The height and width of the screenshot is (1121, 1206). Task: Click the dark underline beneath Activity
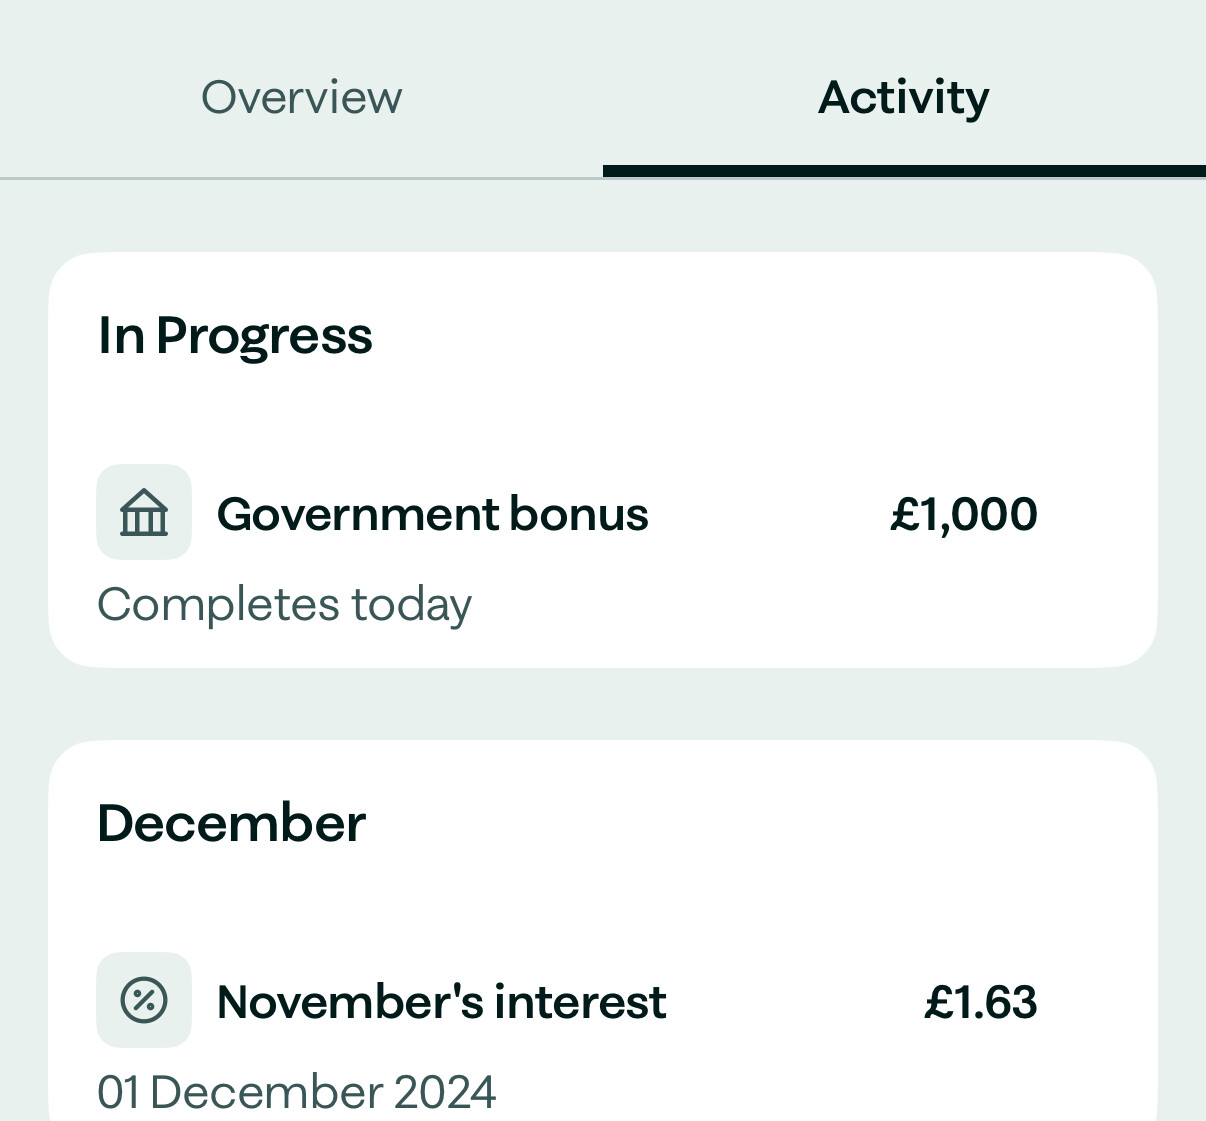click(903, 171)
